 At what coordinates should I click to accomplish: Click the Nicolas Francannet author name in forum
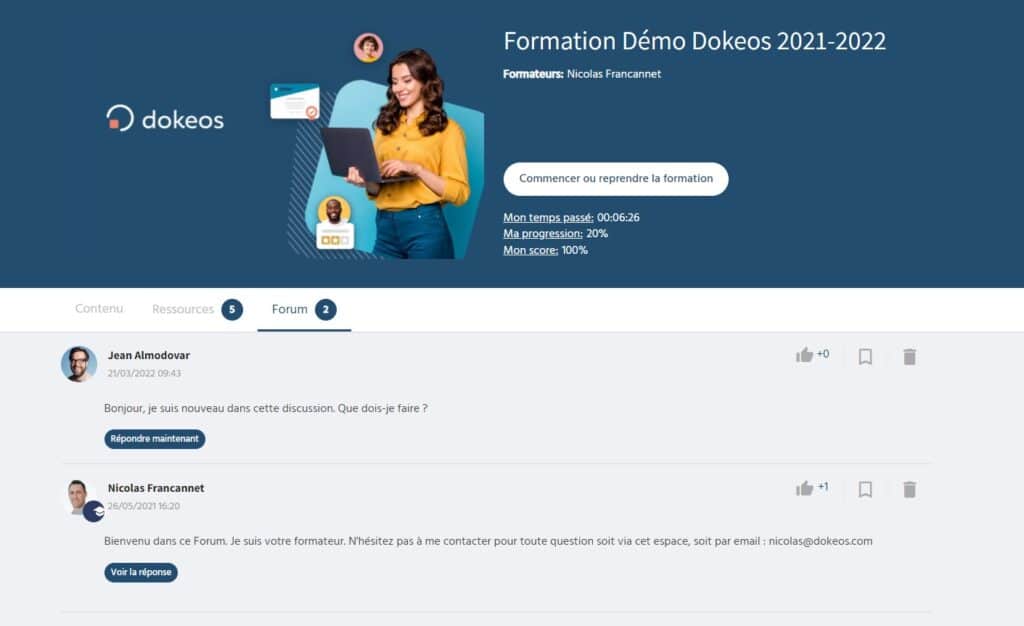click(156, 488)
